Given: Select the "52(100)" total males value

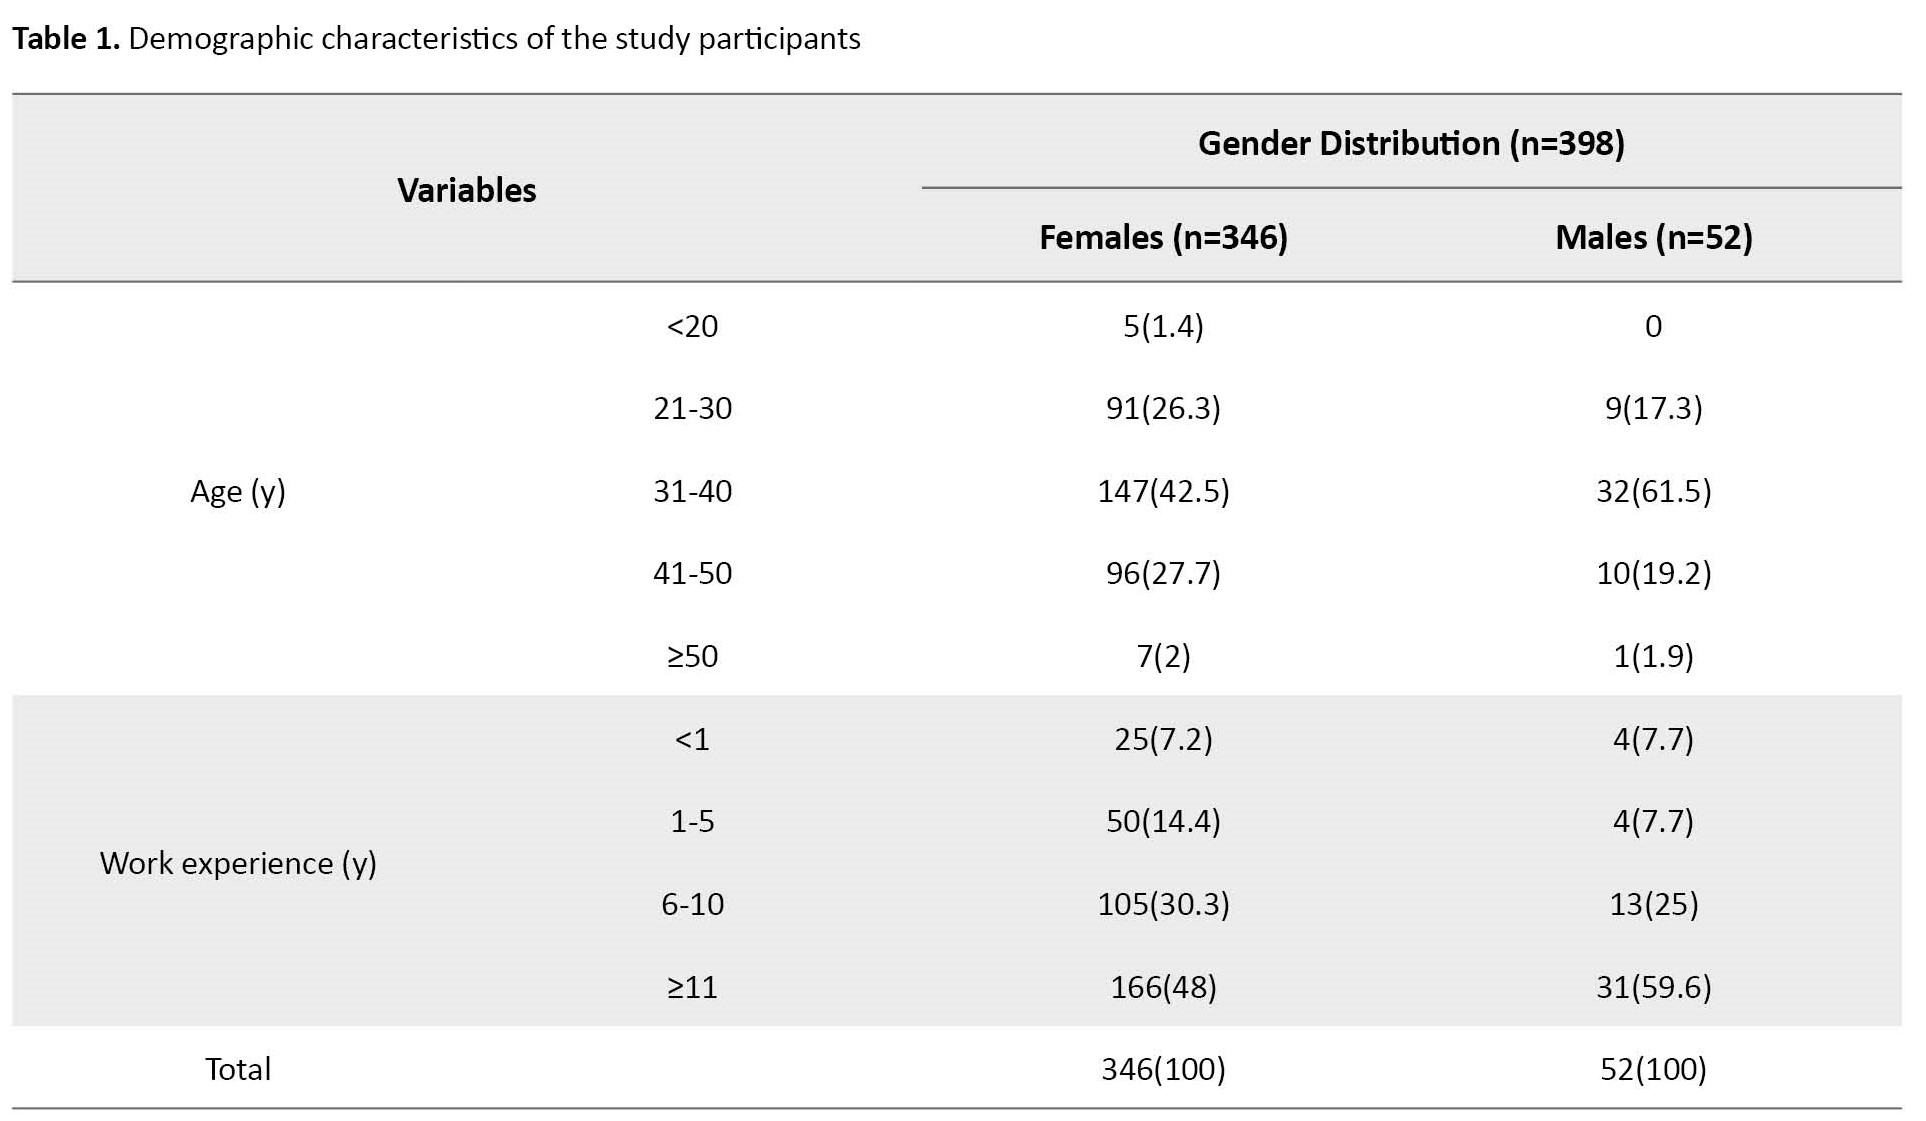Looking at the screenshot, I should 1653,1069.
